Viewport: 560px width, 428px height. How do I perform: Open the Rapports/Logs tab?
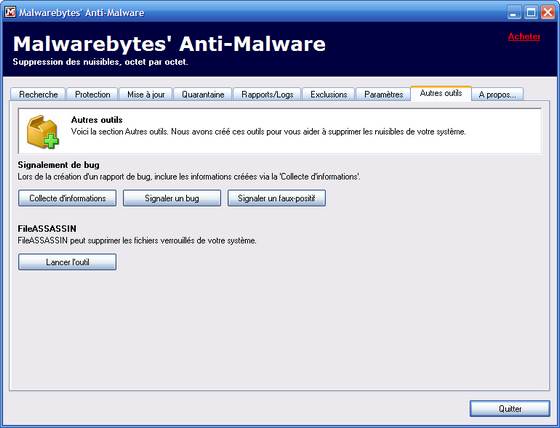tap(267, 94)
